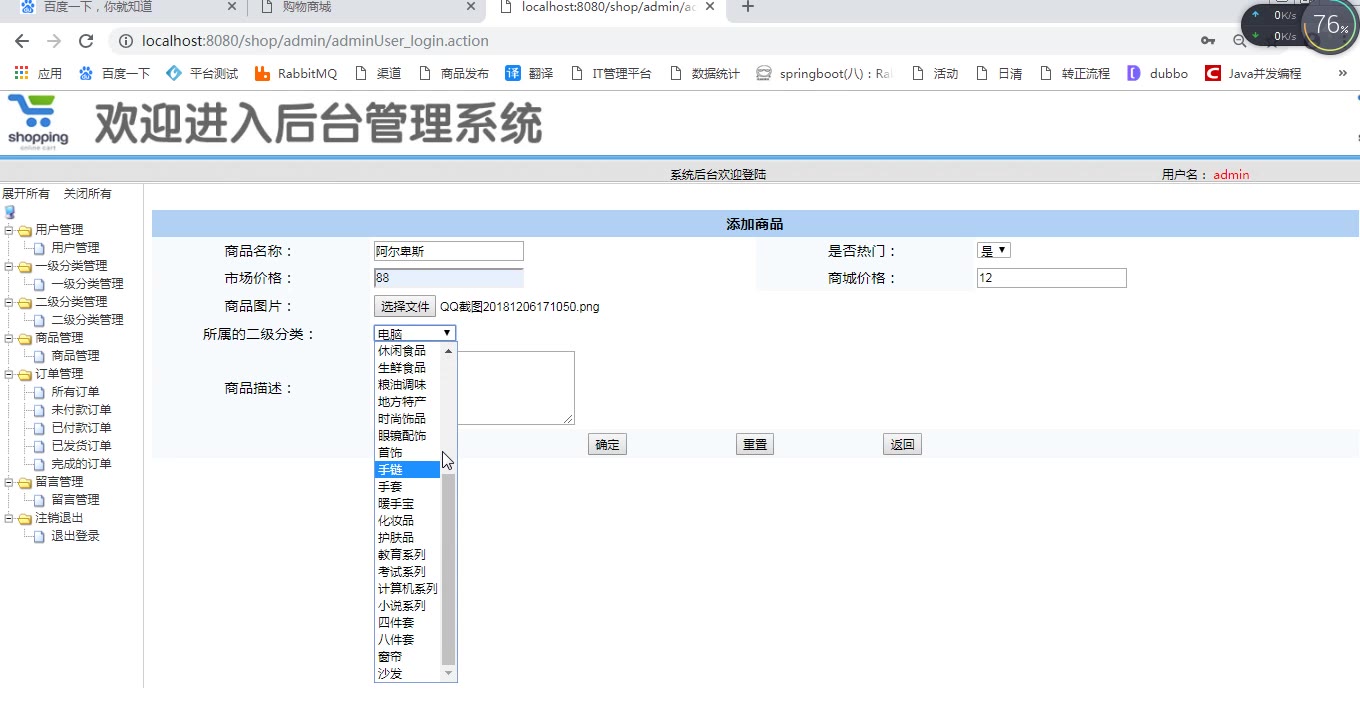This screenshot has height=720, width=1360.
Task: Open 所有订单 in the tree
Action: pyautogui.click(x=75, y=392)
